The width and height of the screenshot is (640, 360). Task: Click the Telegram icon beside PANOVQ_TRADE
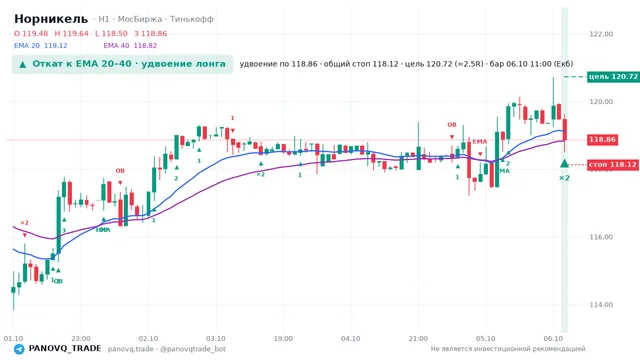click(19, 349)
